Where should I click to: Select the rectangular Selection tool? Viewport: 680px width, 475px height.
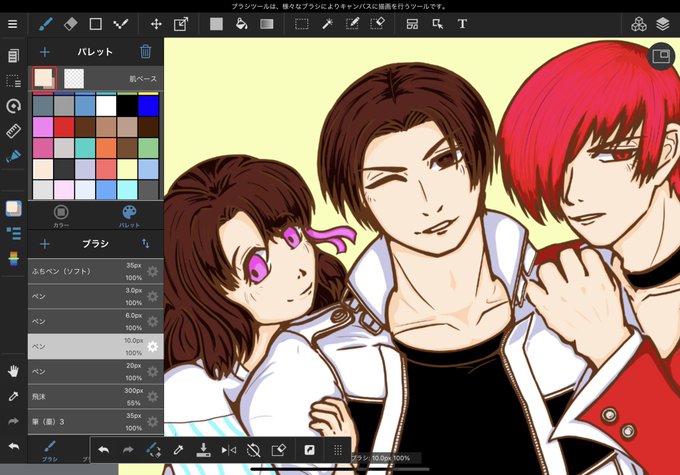point(301,24)
